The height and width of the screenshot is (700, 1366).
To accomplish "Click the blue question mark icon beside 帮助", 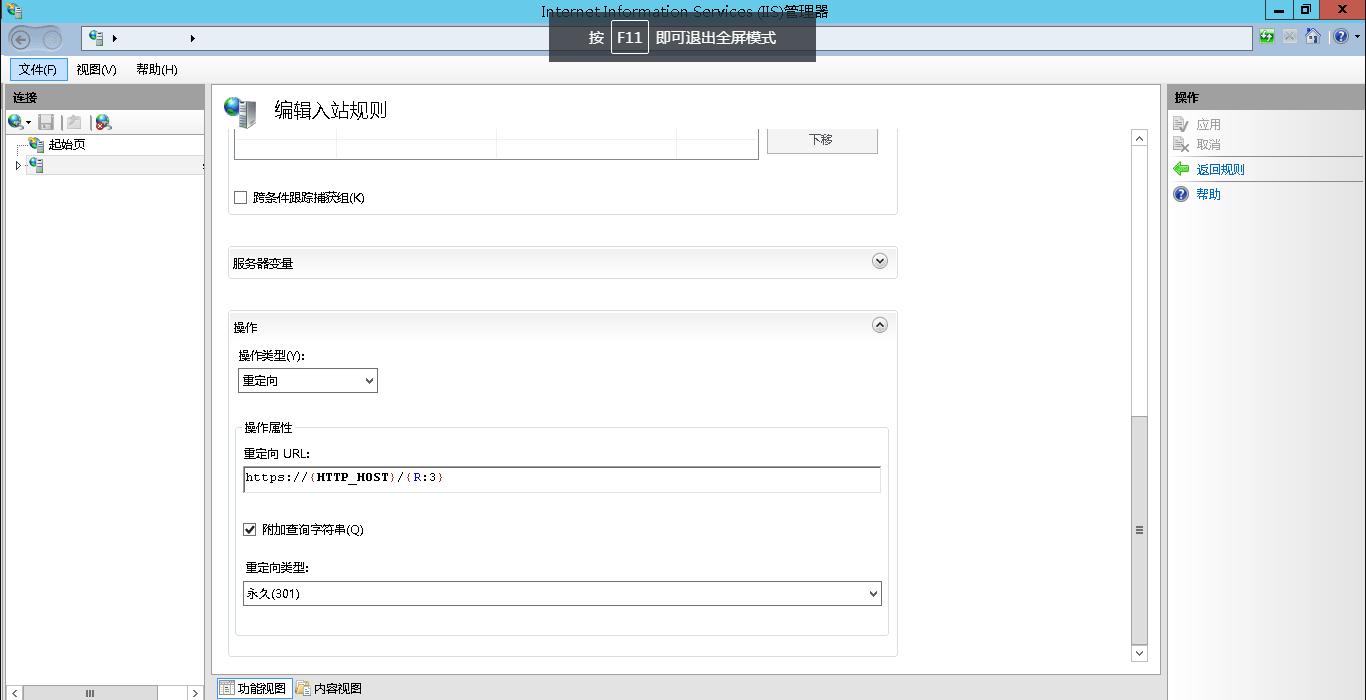I will coord(1181,194).
